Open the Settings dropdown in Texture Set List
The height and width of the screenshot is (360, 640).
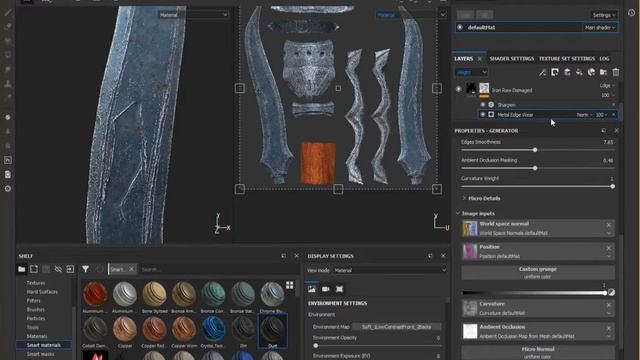604,15
